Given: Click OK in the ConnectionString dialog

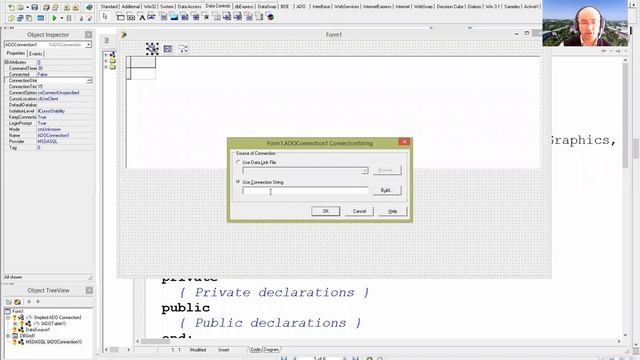Looking at the screenshot, I should tap(326, 211).
